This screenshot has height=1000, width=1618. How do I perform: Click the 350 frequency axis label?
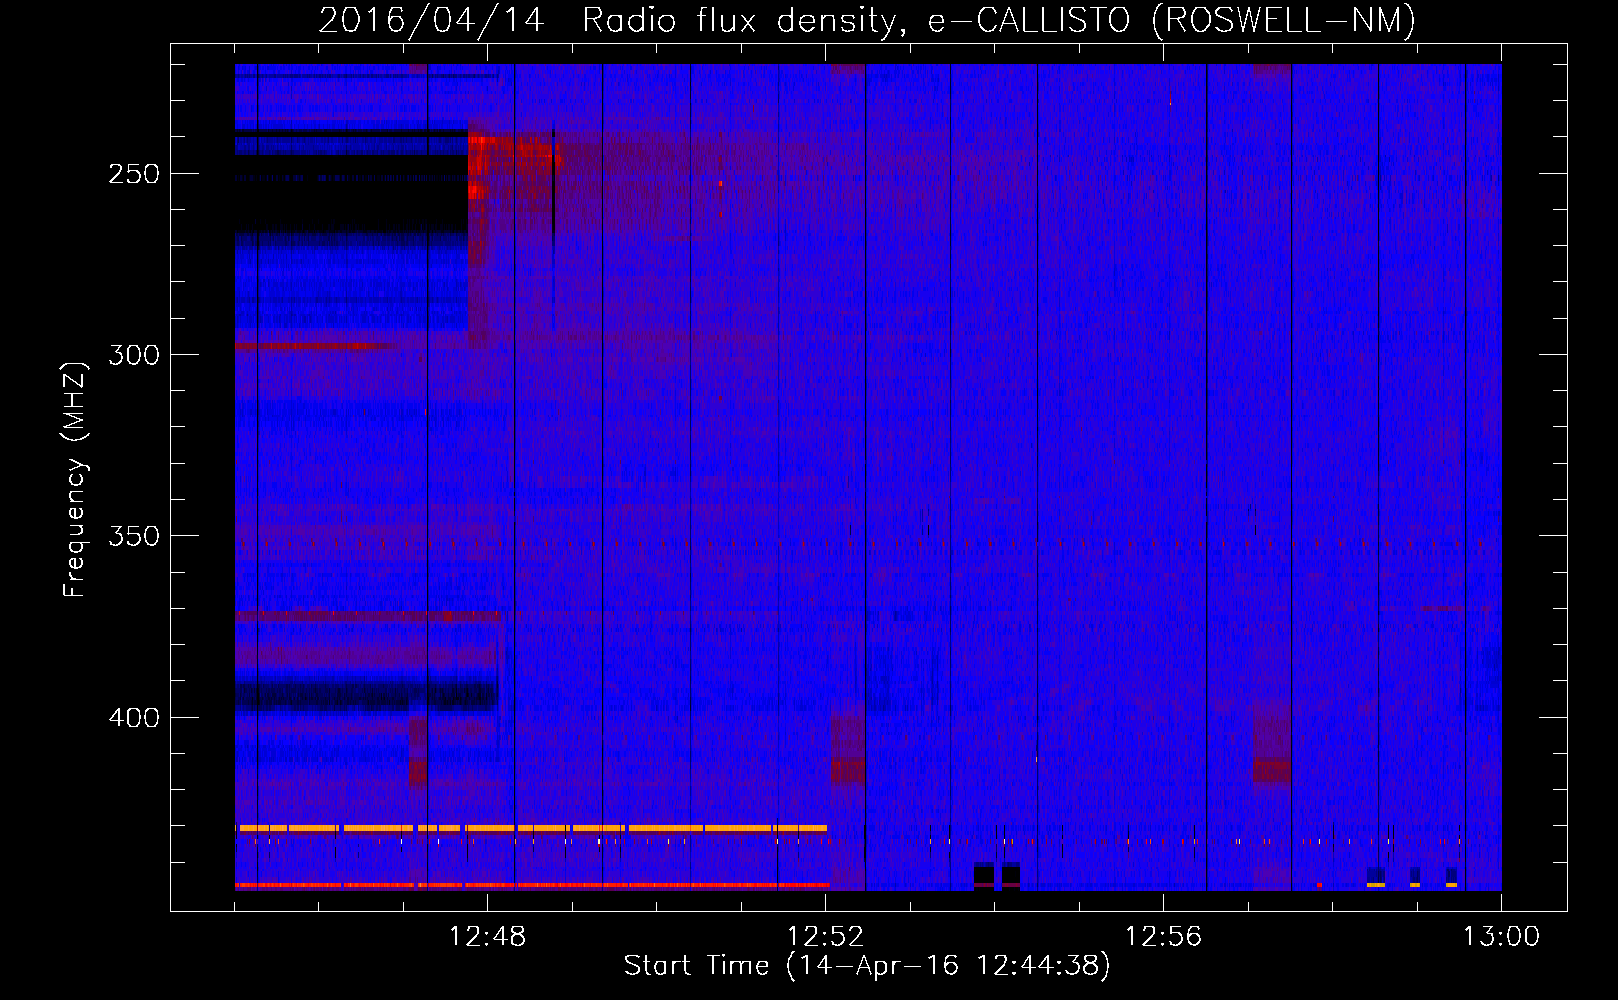(x=134, y=536)
